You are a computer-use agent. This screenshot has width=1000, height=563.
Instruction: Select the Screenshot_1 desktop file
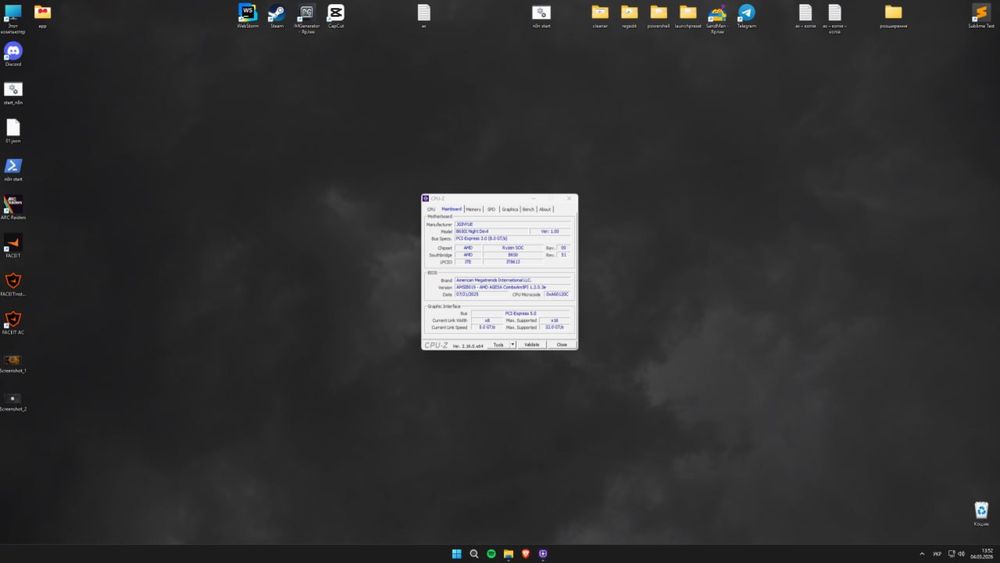coord(13,363)
